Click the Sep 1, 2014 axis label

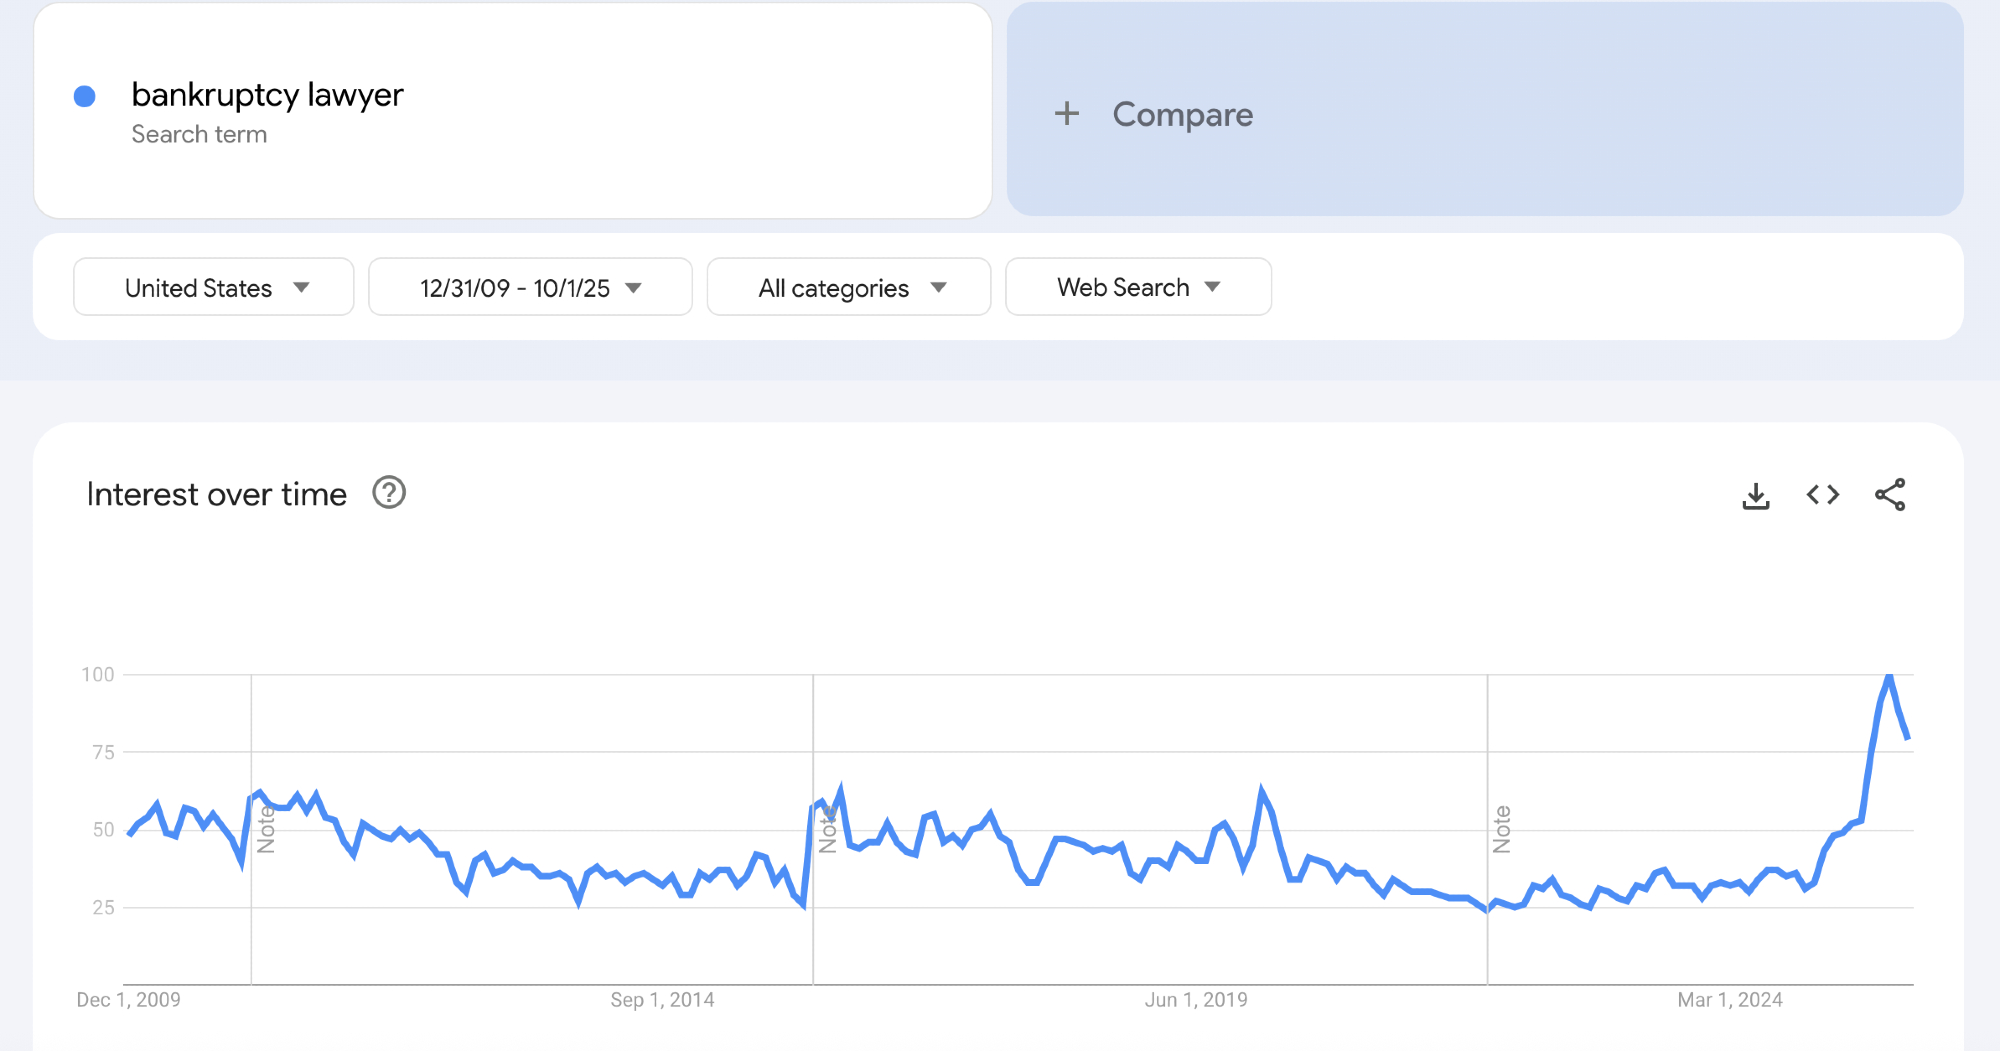[662, 1000]
